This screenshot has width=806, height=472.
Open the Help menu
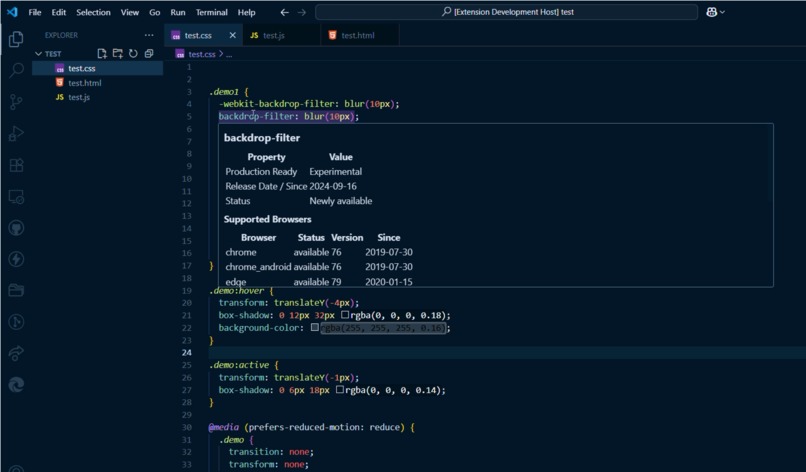click(x=246, y=12)
